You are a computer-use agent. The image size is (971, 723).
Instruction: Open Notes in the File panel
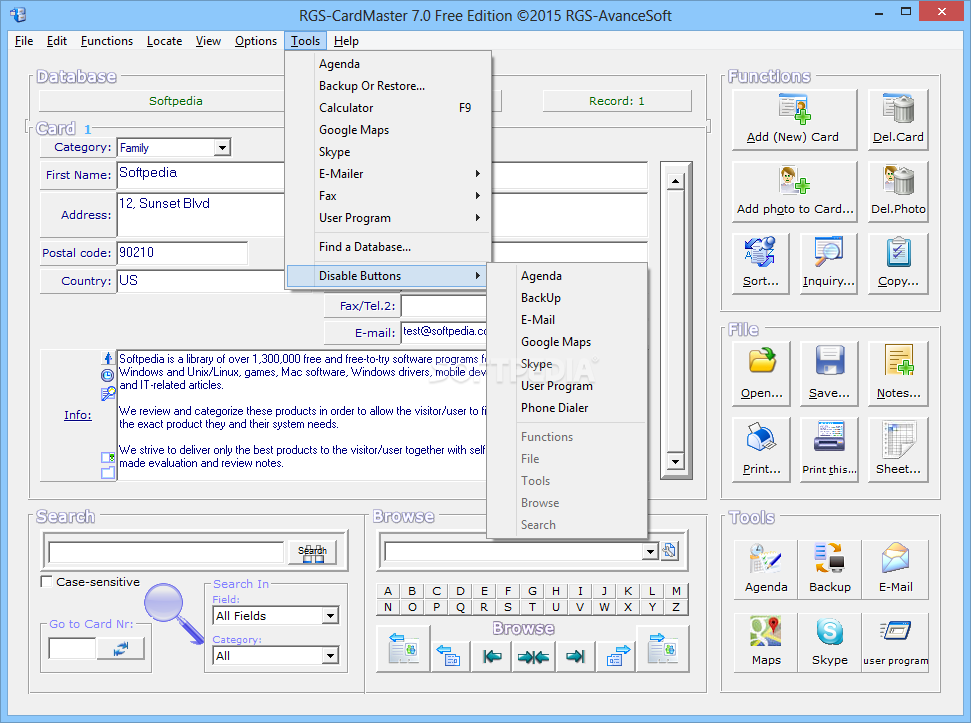899,373
